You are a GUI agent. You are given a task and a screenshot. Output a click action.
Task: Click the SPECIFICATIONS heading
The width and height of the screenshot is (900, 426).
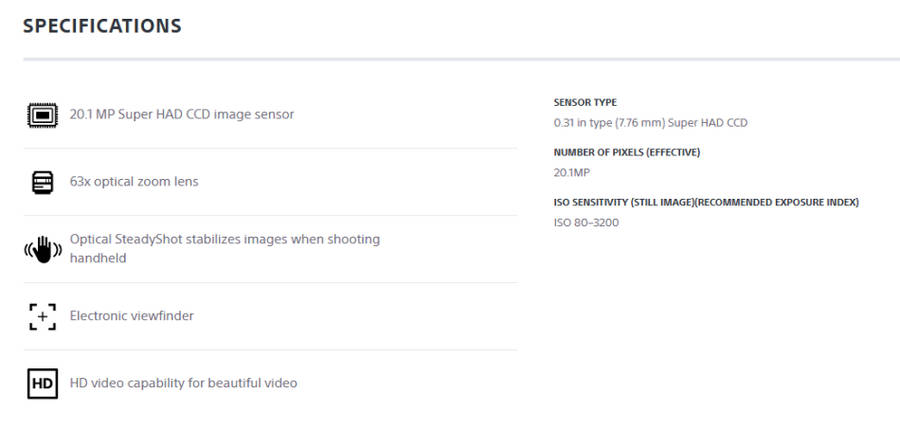(102, 26)
